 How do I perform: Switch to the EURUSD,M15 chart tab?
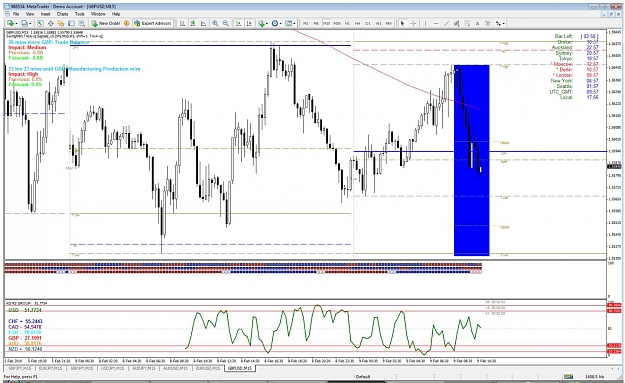pos(207,368)
